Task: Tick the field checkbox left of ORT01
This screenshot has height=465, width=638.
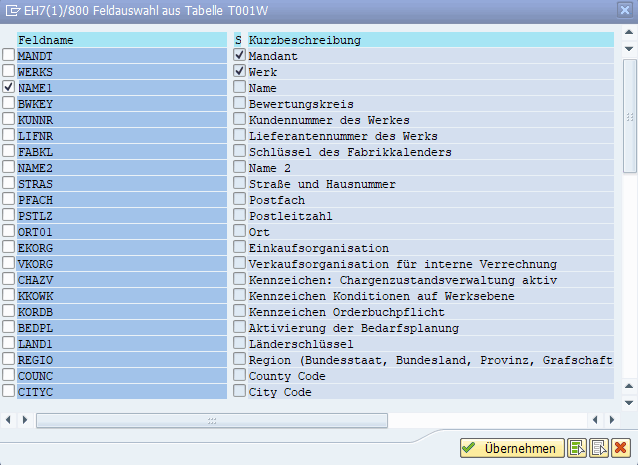Action: [x=9, y=231]
